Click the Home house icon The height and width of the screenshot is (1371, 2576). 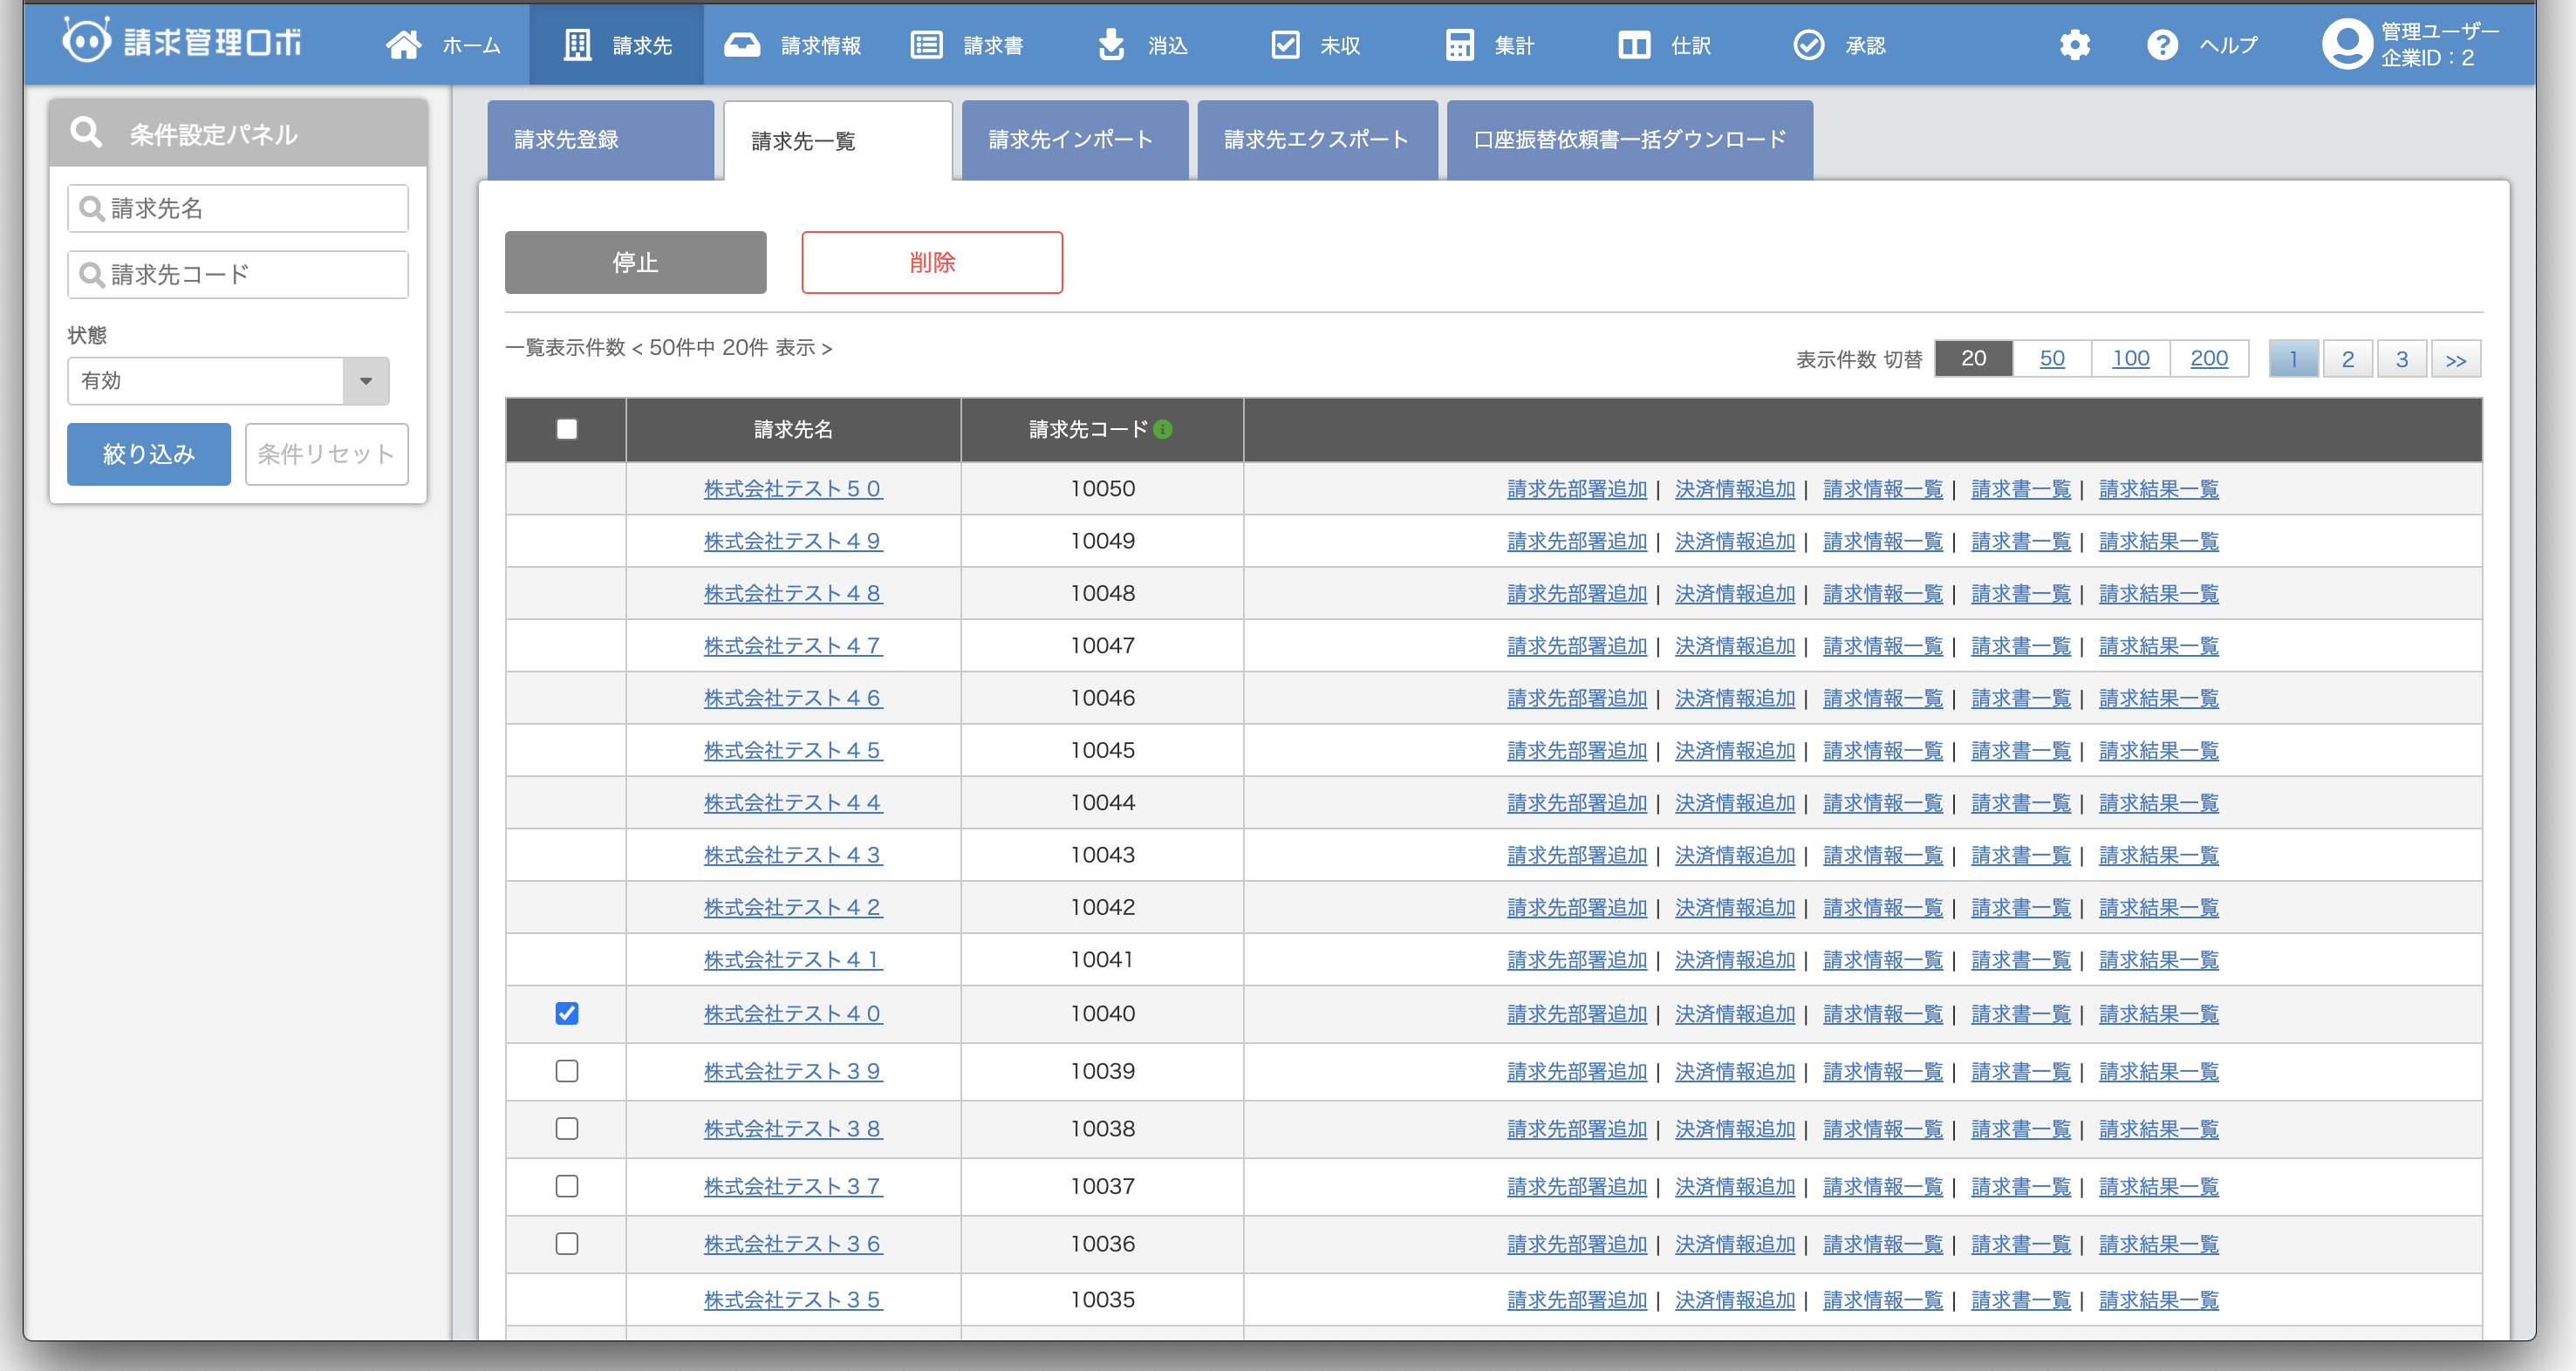point(404,45)
